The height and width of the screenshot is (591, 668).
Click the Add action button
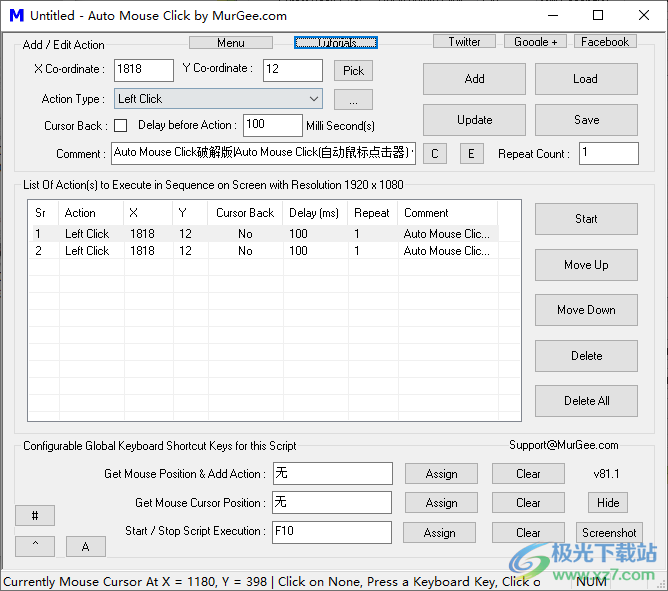tap(474, 79)
